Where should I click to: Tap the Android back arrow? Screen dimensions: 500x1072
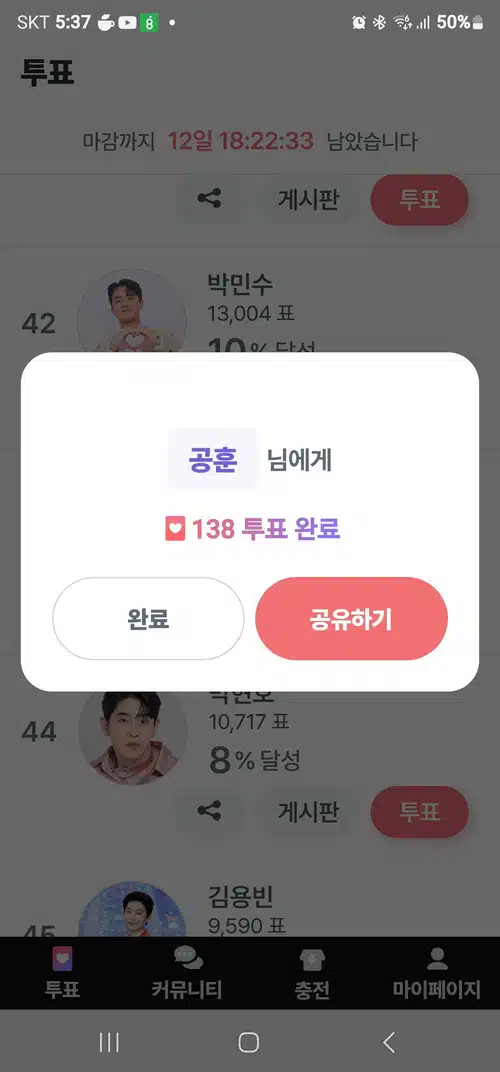389,1042
